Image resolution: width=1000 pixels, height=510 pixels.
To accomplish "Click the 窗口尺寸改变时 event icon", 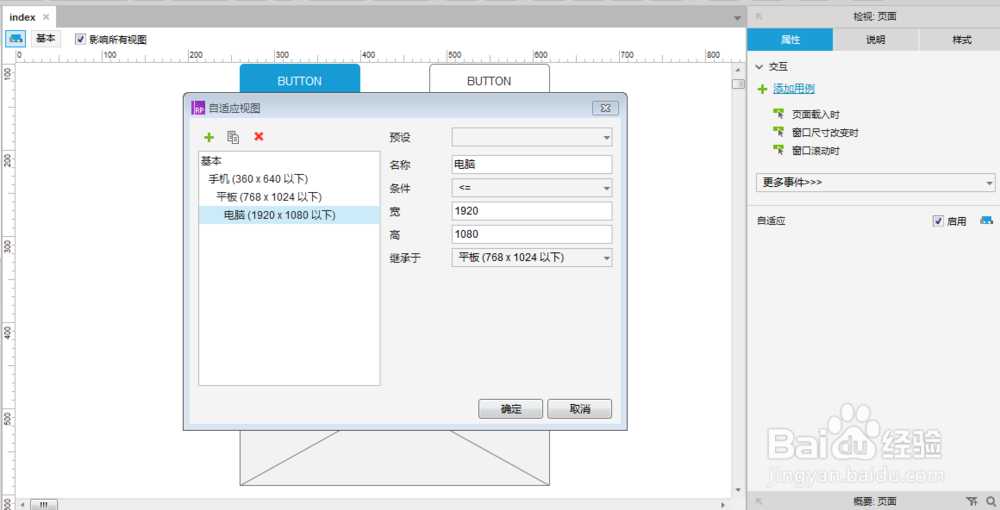I will pyautogui.click(x=779, y=132).
